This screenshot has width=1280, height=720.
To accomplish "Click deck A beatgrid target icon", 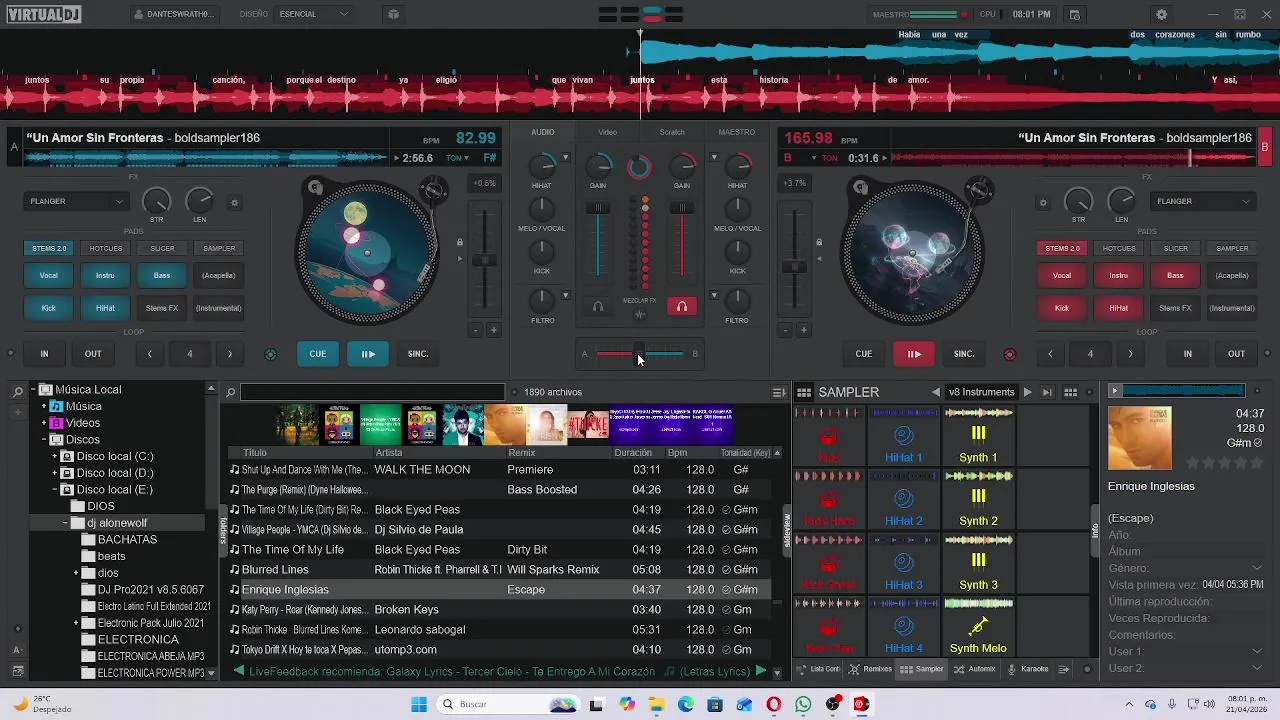I will [270, 354].
